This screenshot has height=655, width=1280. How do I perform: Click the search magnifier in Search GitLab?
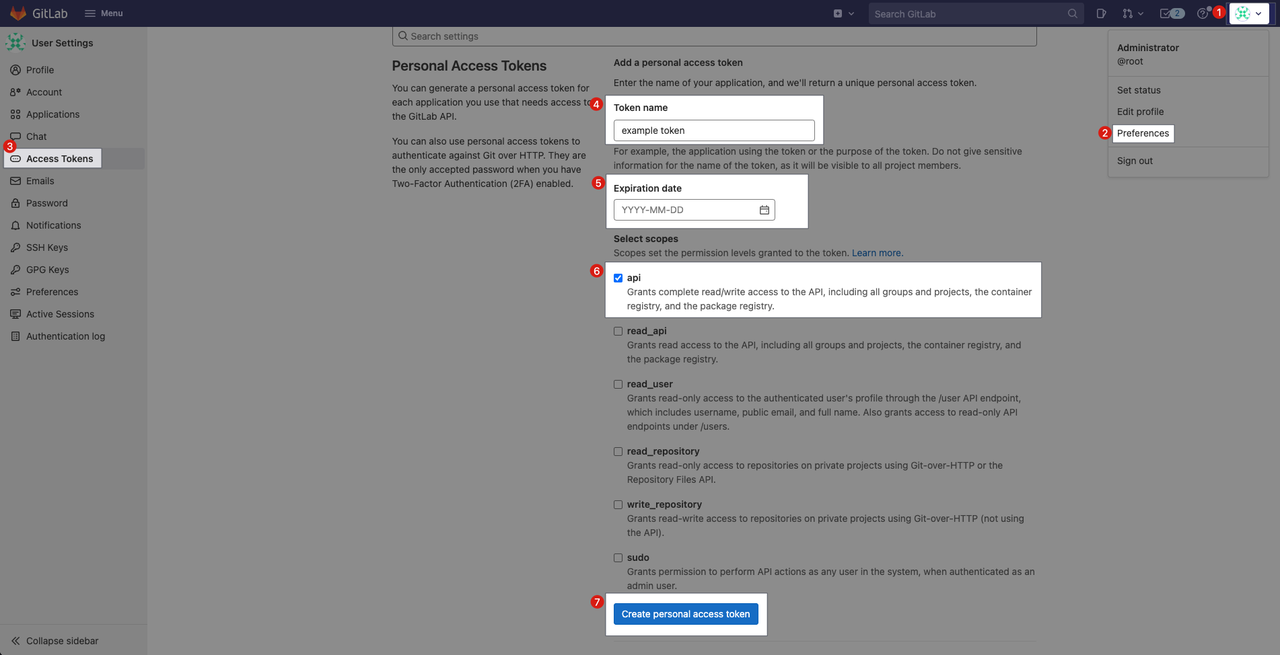click(x=1072, y=14)
